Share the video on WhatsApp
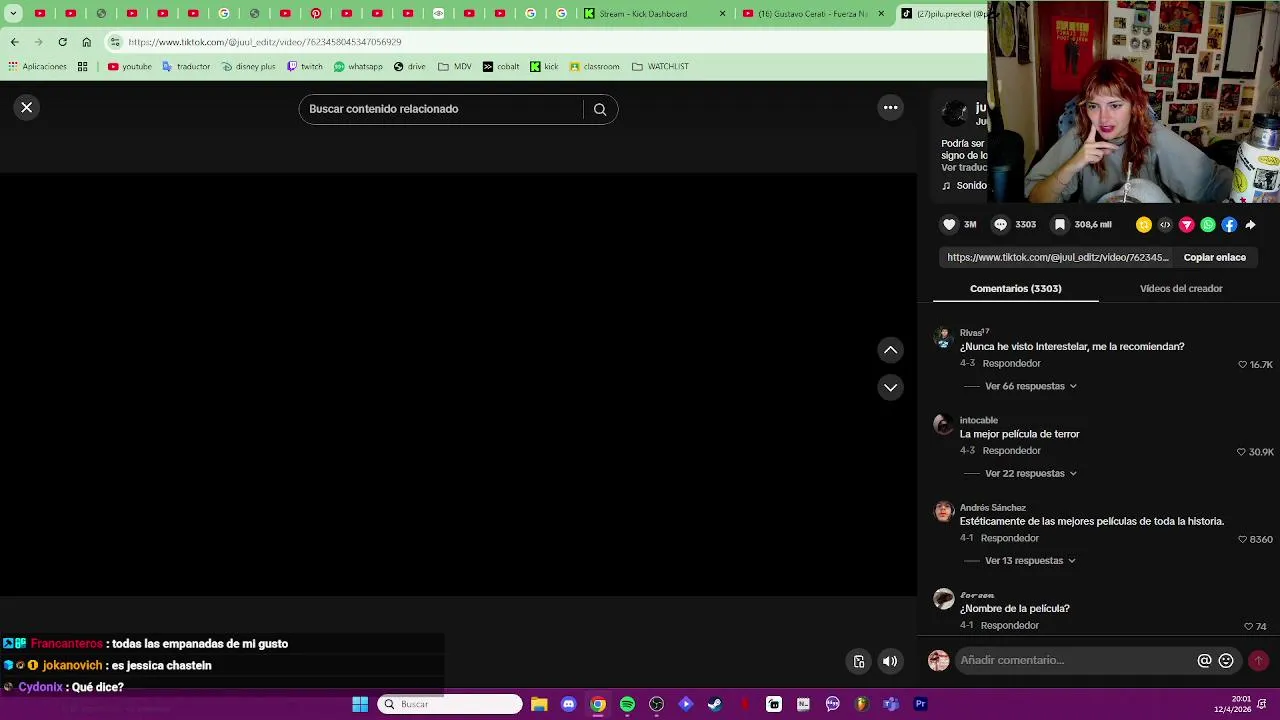 [1208, 225]
